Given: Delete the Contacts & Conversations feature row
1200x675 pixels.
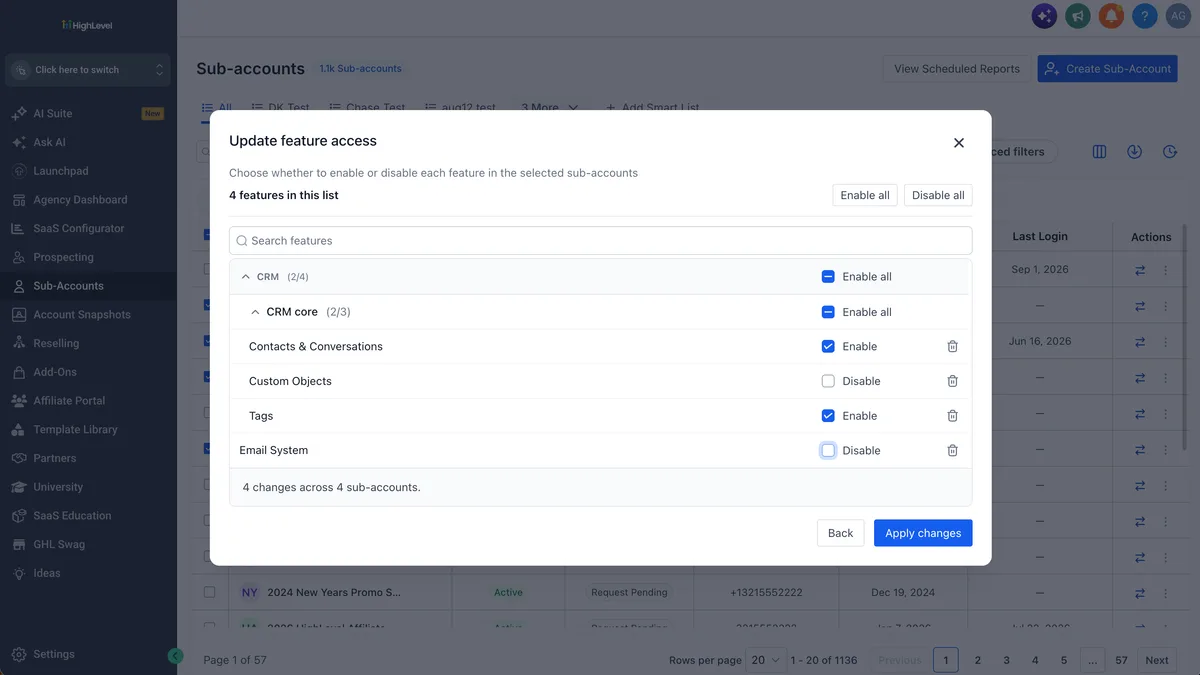Looking at the screenshot, I should click(x=952, y=346).
